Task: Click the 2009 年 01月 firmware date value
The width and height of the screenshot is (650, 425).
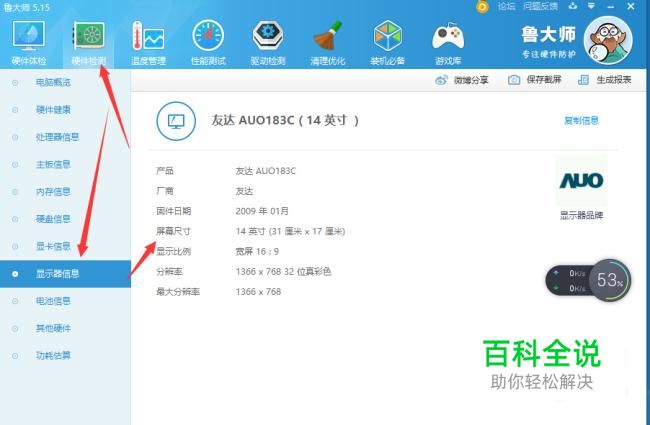Action: click(262, 211)
